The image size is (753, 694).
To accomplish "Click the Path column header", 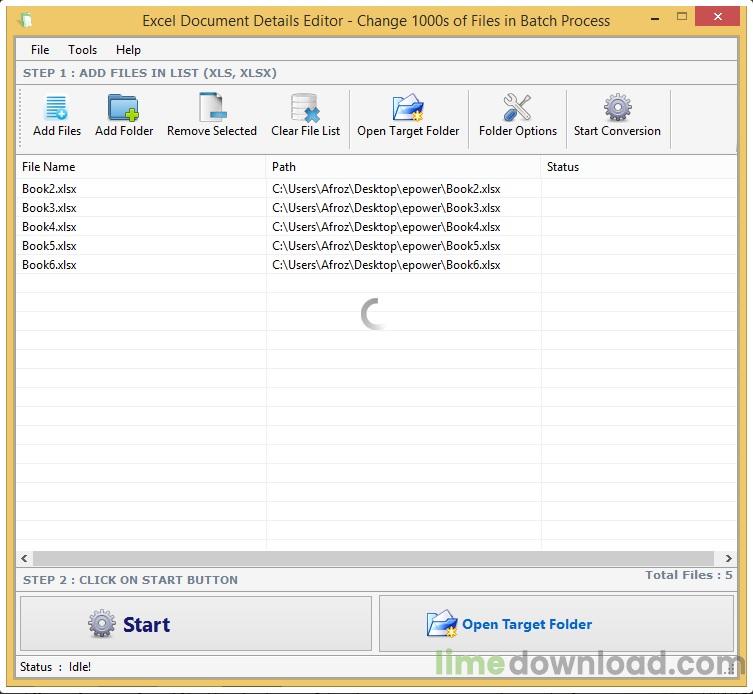I will click(x=403, y=167).
